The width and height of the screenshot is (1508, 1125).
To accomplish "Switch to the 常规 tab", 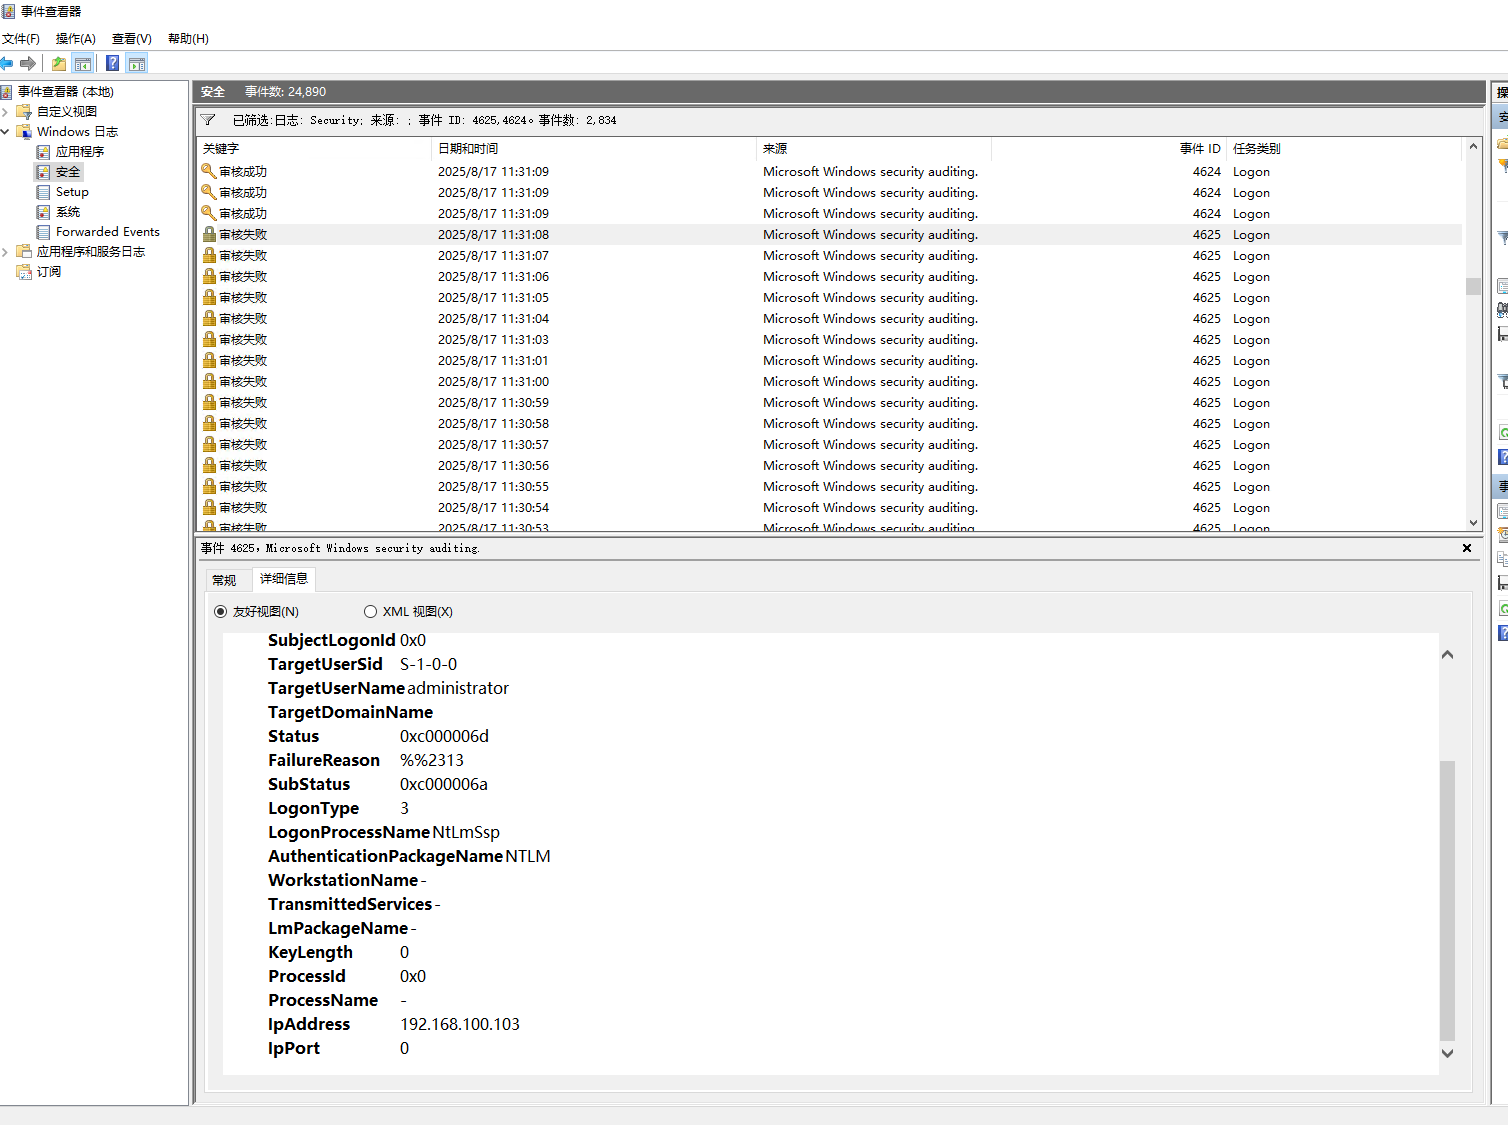I will pos(224,580).
